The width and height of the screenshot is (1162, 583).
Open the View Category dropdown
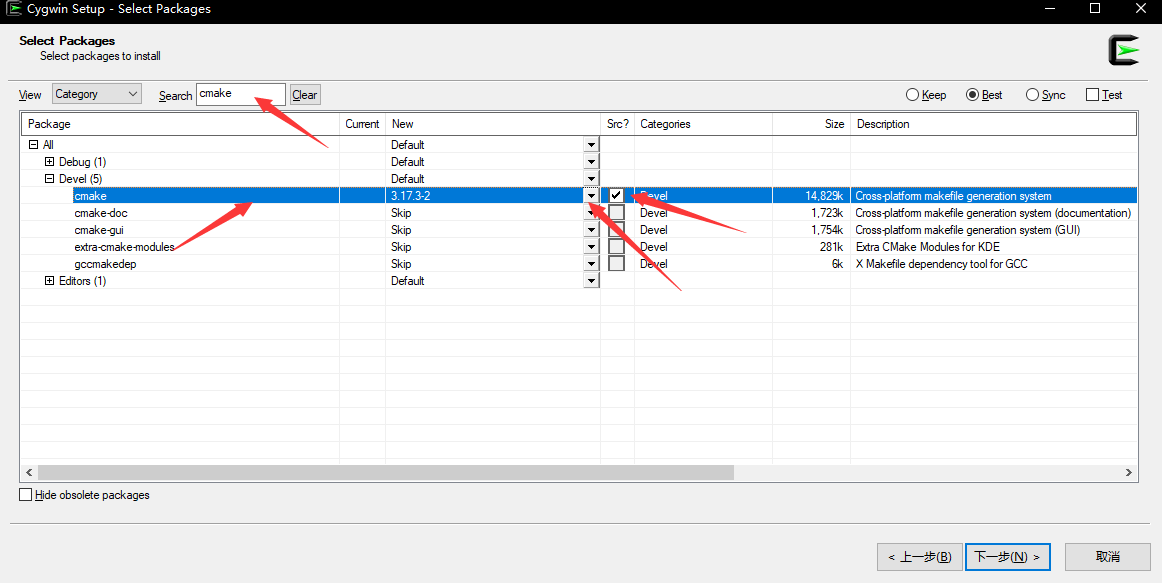tap(97, 94)
